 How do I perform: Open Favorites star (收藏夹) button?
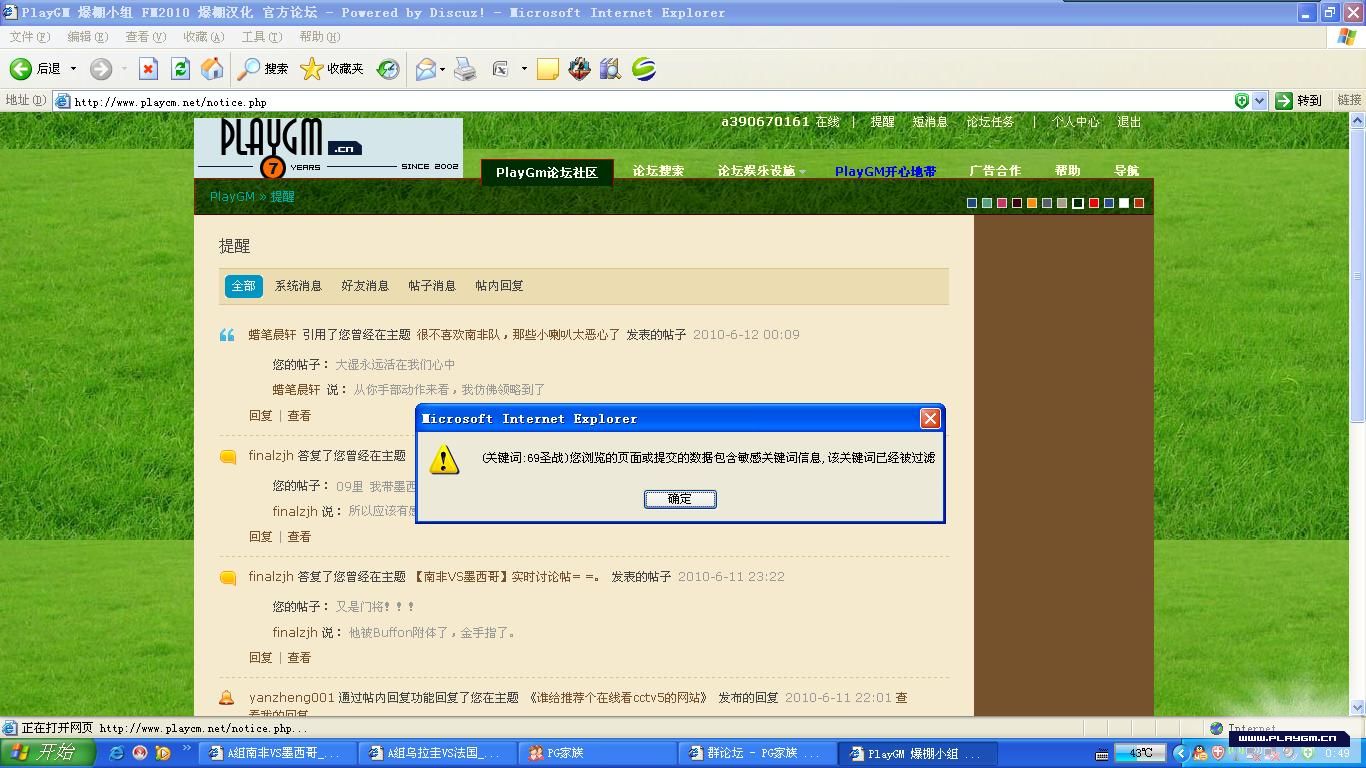[332, 69]
